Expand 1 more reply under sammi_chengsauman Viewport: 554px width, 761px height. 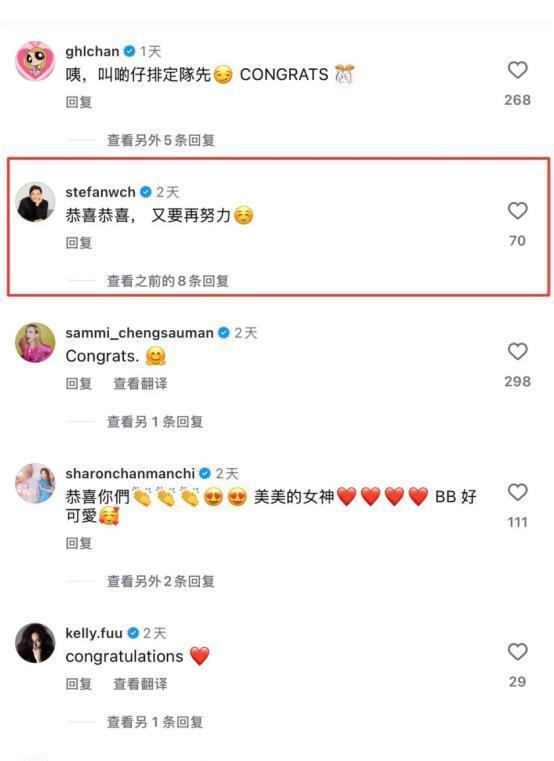(155, 422)
